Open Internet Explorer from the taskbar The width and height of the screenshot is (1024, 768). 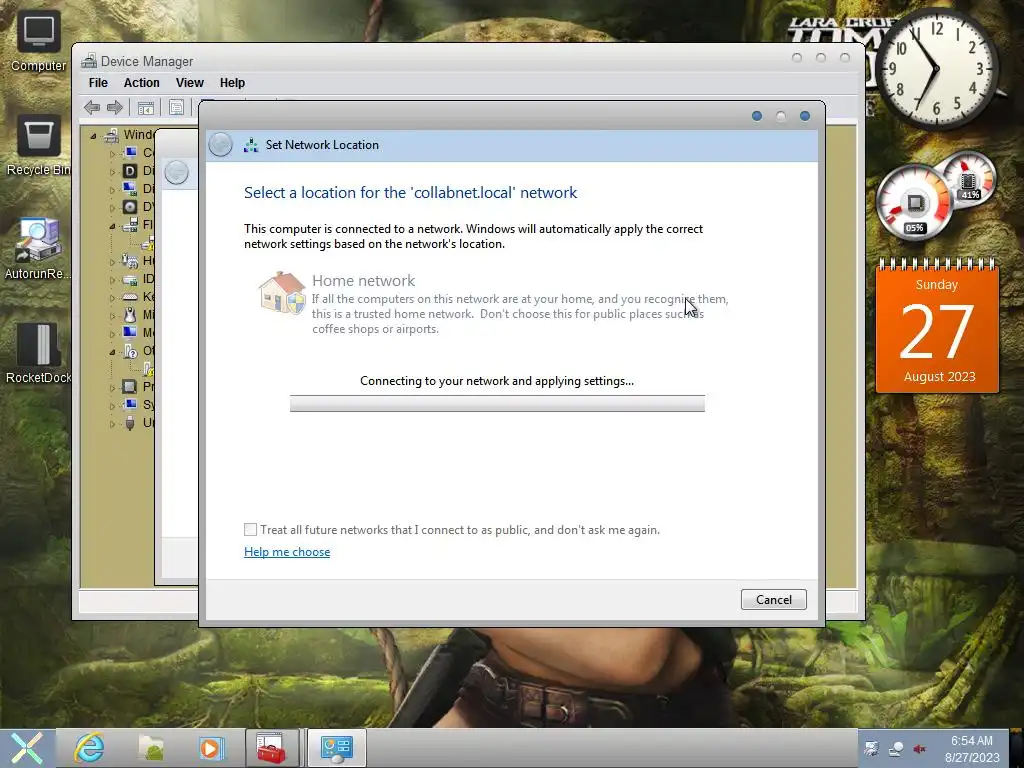pos(89,747)
